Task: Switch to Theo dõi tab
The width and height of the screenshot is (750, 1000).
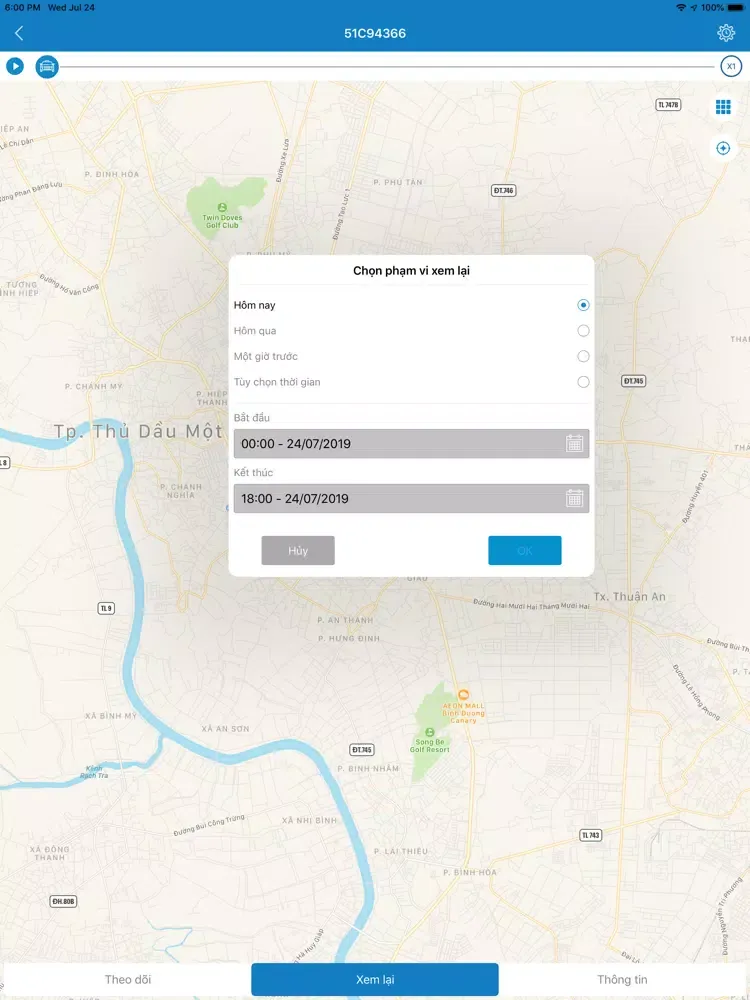Action: tap(128, 979)
